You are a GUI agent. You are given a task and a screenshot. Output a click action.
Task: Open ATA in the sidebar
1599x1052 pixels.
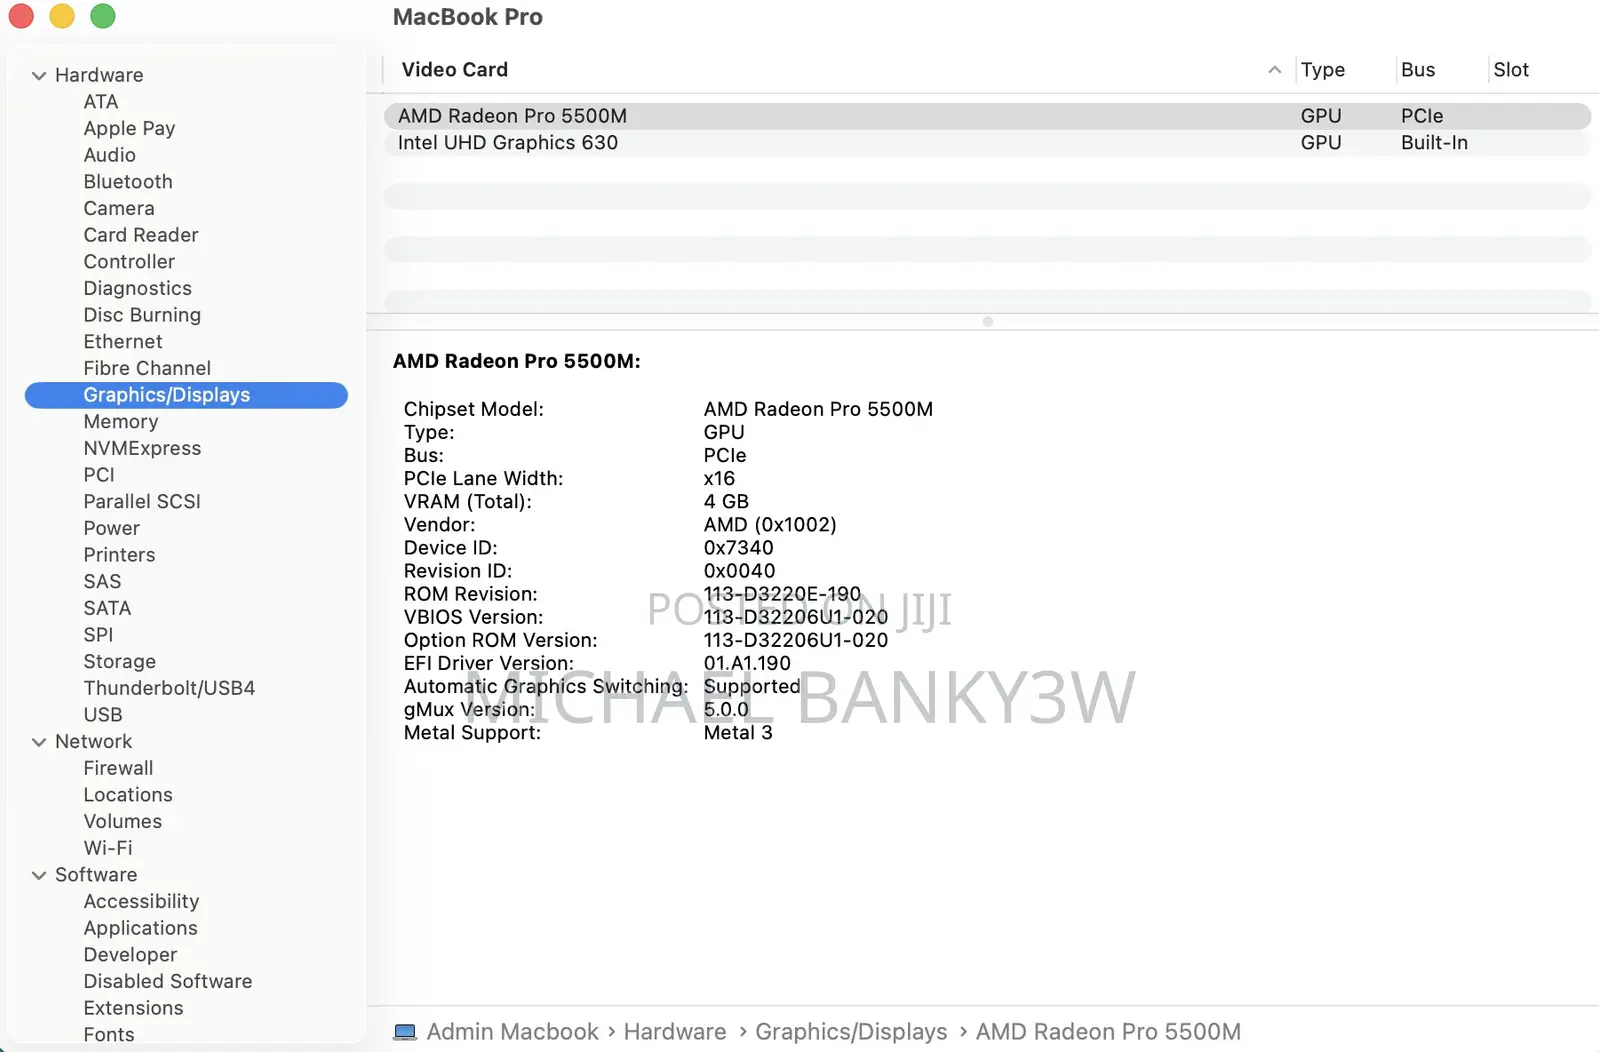pyautogui.click(x=101, y=102)
